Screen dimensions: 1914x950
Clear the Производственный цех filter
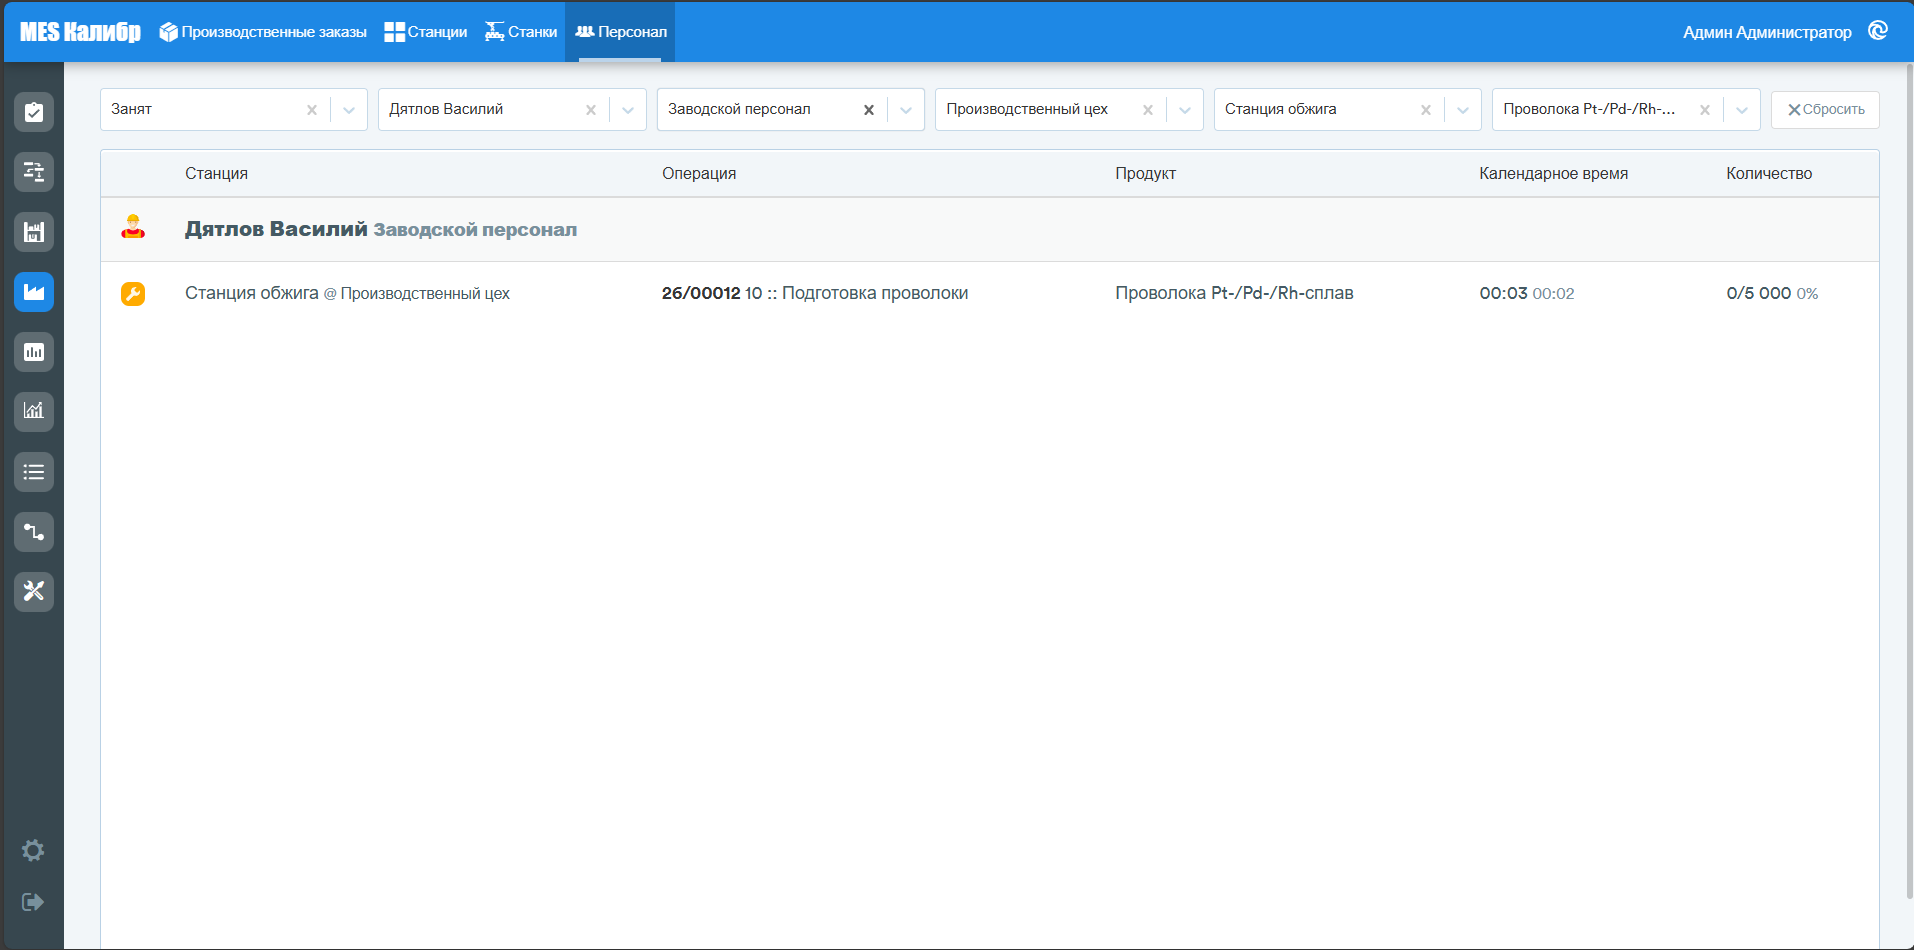click(1148, 110)
